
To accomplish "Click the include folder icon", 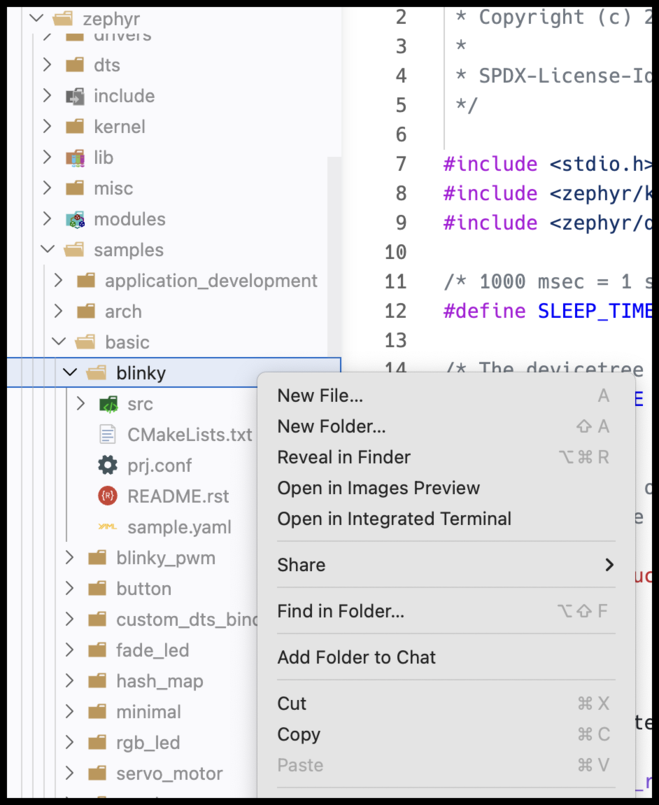I will (x=75, y=96).
